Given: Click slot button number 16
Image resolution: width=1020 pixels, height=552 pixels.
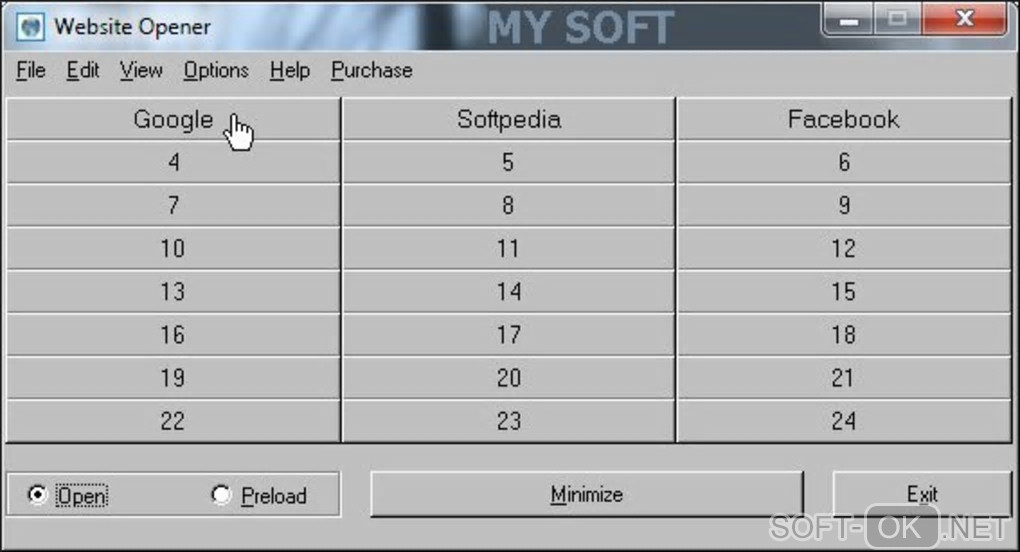Looking at the screenshot, I should 173,335.
